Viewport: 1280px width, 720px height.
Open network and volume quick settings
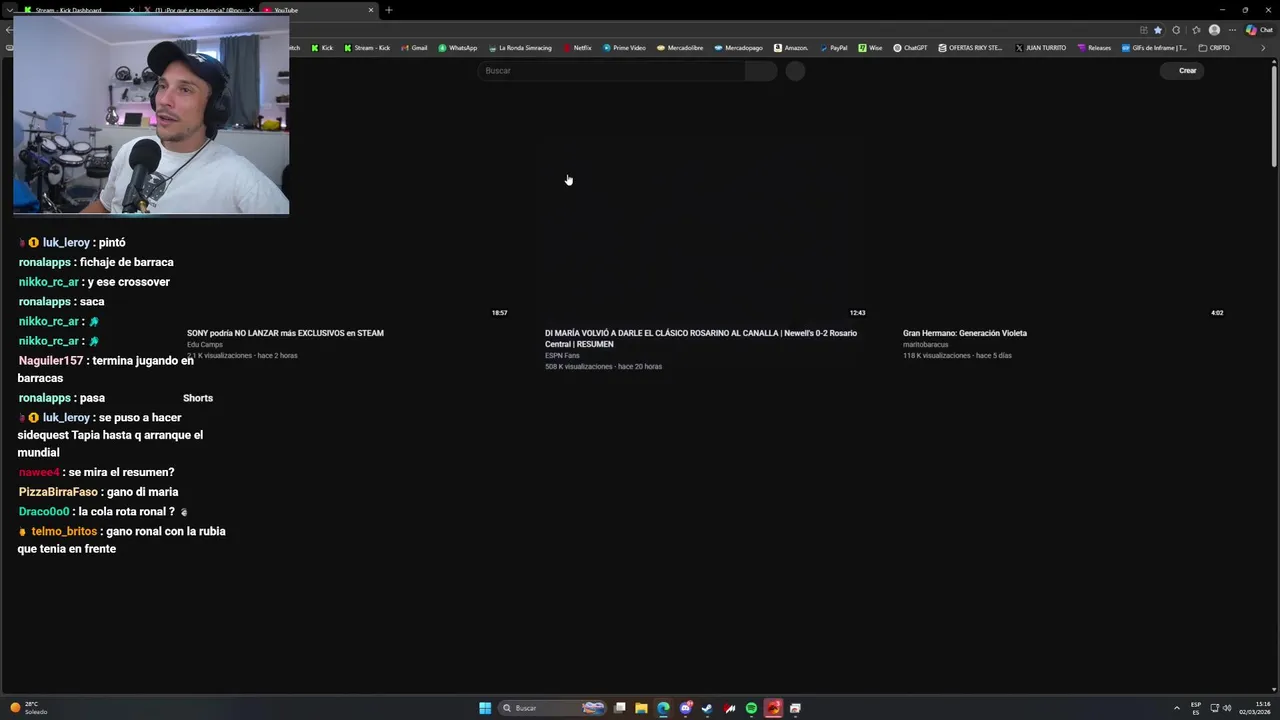click(x=1220, y=708)
